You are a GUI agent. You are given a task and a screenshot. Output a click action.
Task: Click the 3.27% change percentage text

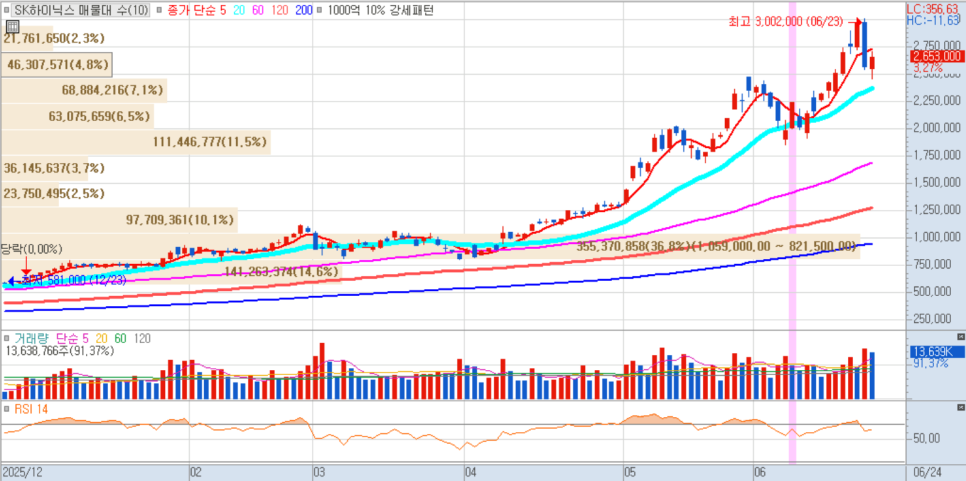928,67
